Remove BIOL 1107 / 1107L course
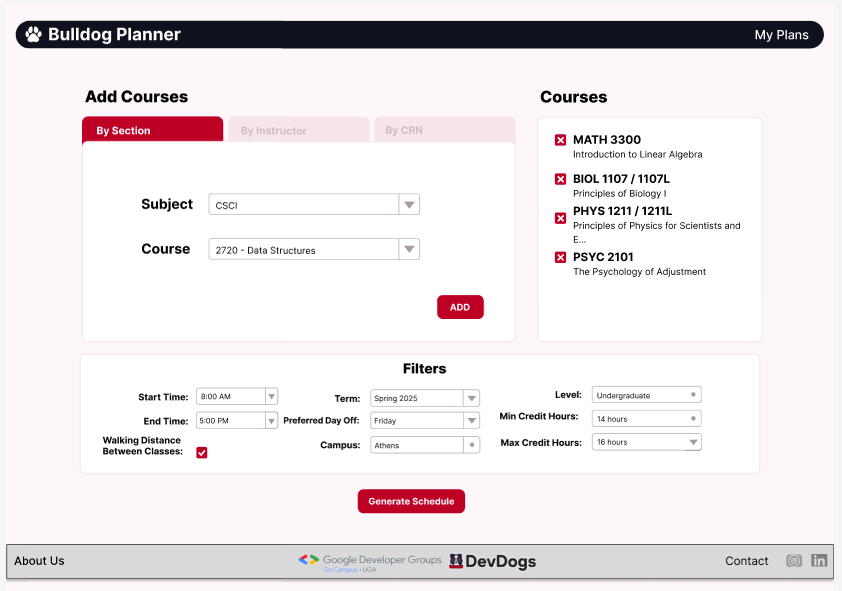 pos(560,179)
